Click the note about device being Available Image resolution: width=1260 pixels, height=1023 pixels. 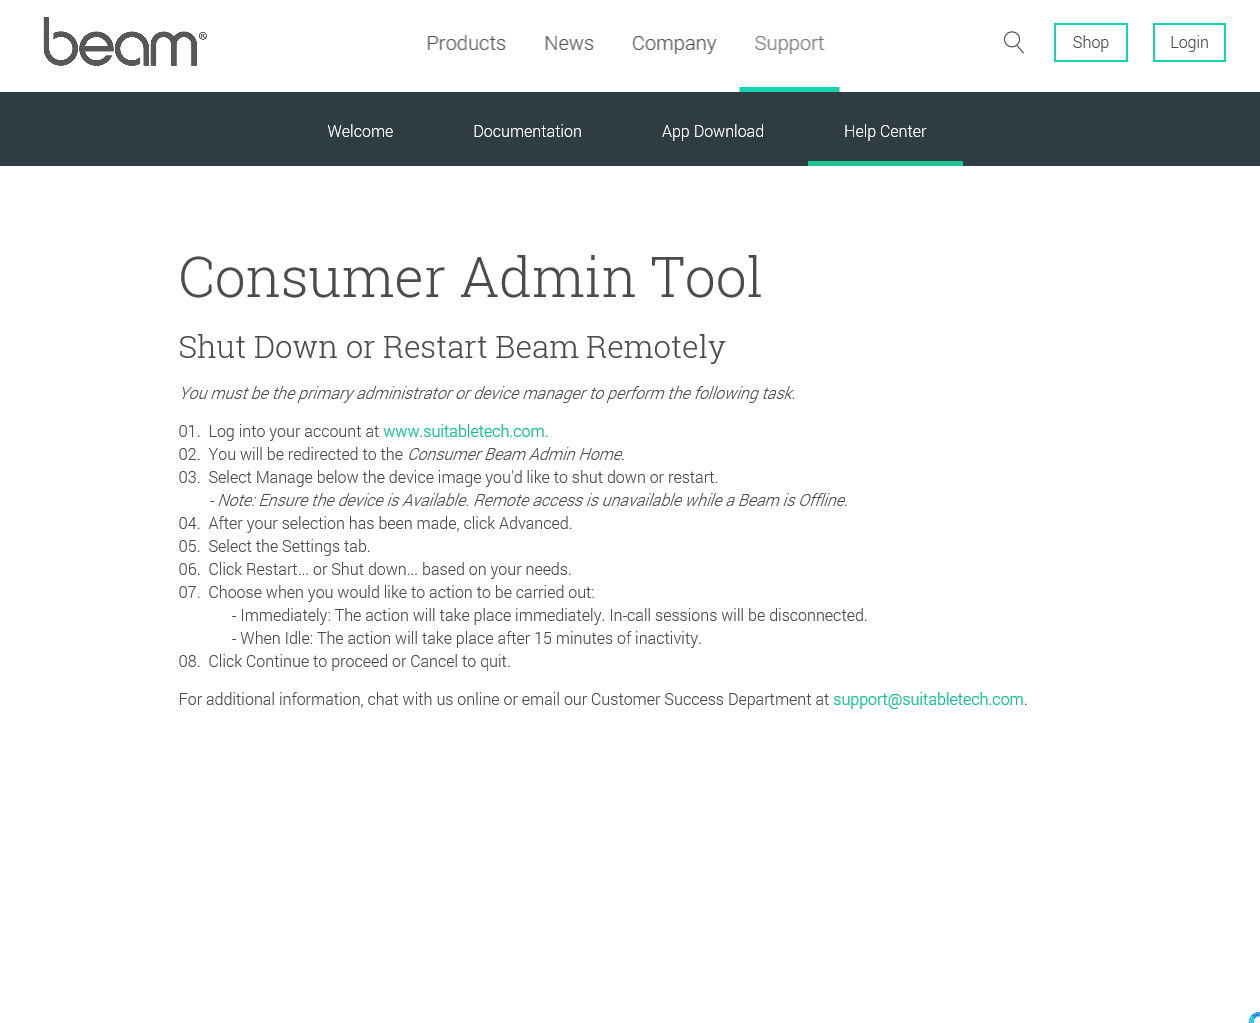(528, 500)
